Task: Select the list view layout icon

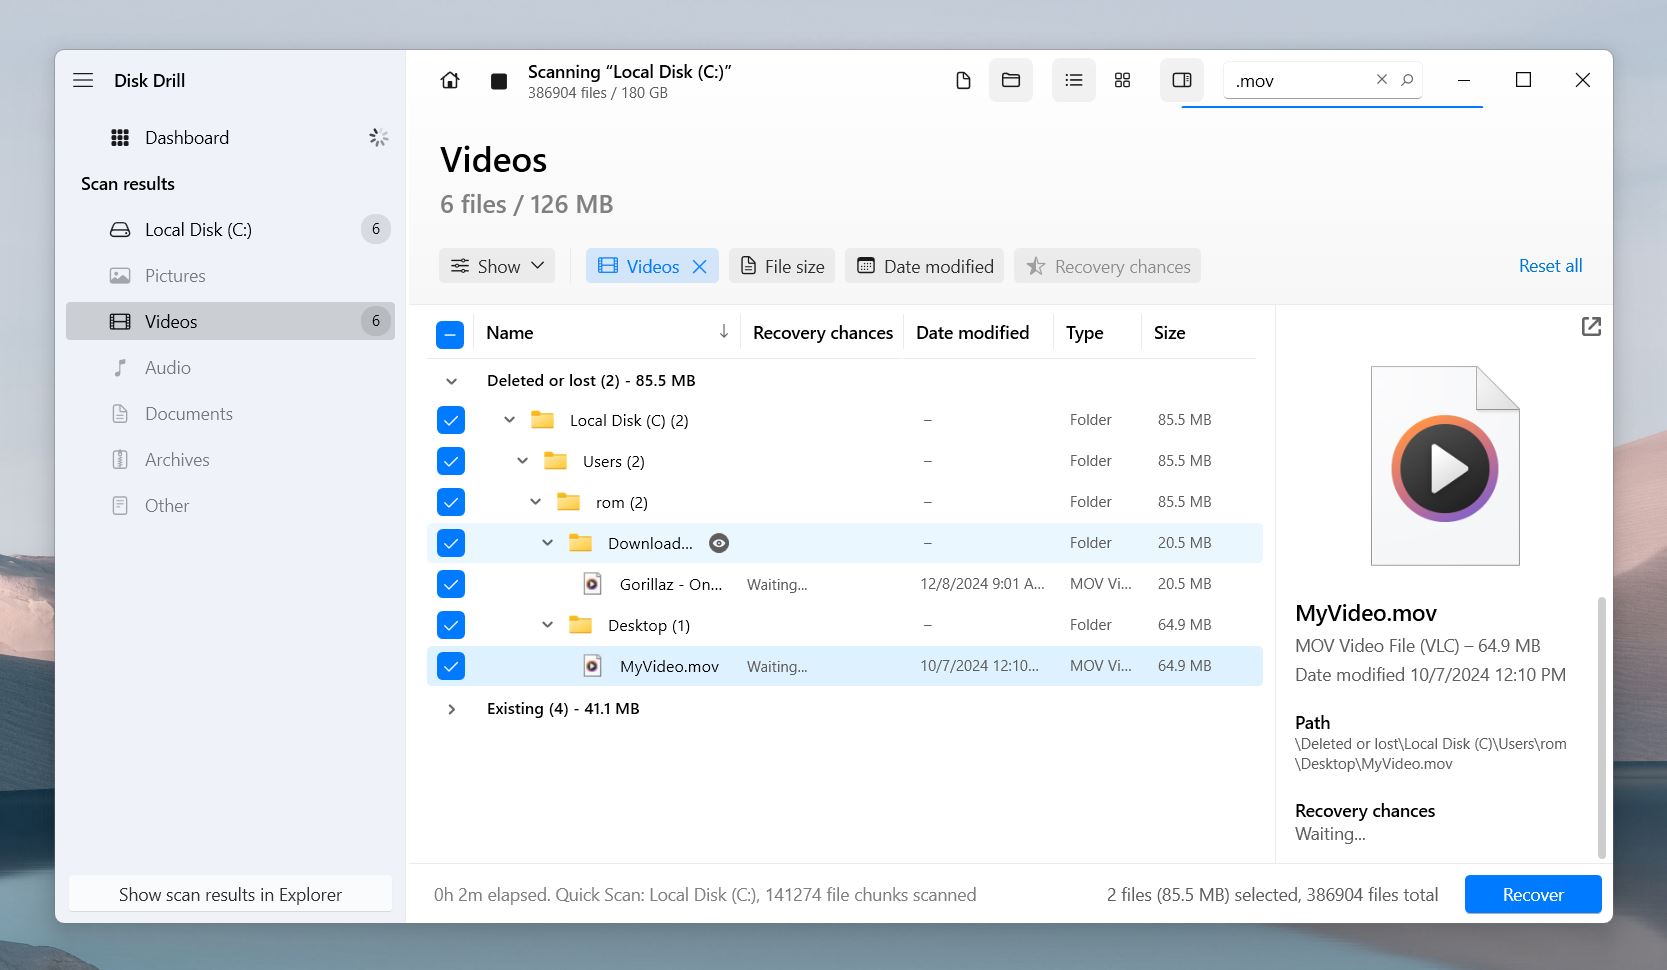Action: 1073,80
